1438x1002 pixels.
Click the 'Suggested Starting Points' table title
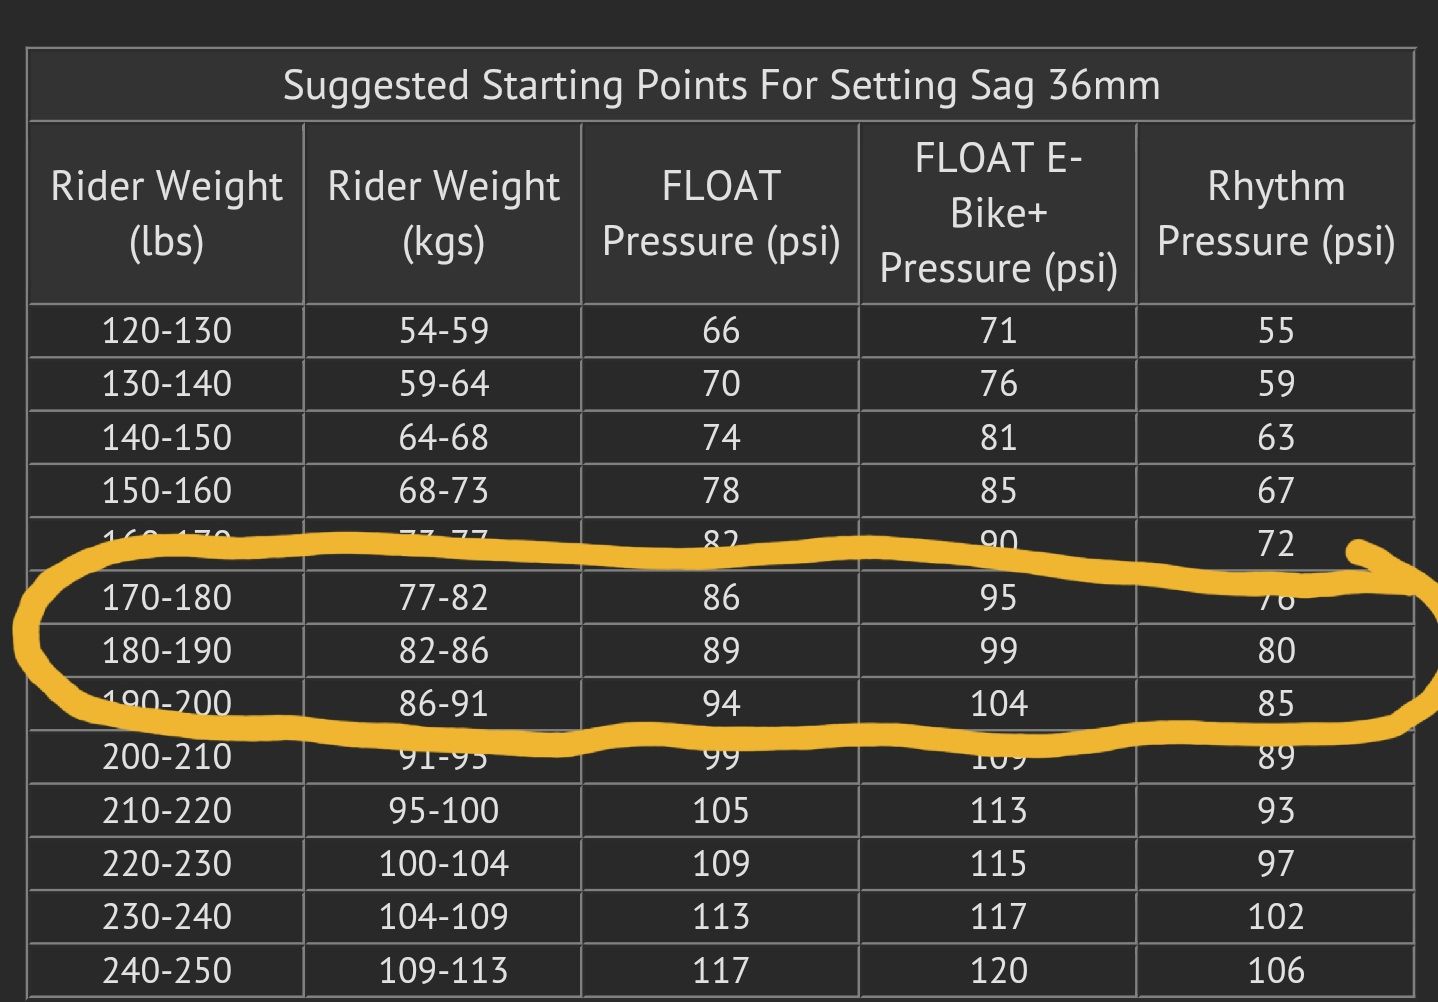(720, 86)
